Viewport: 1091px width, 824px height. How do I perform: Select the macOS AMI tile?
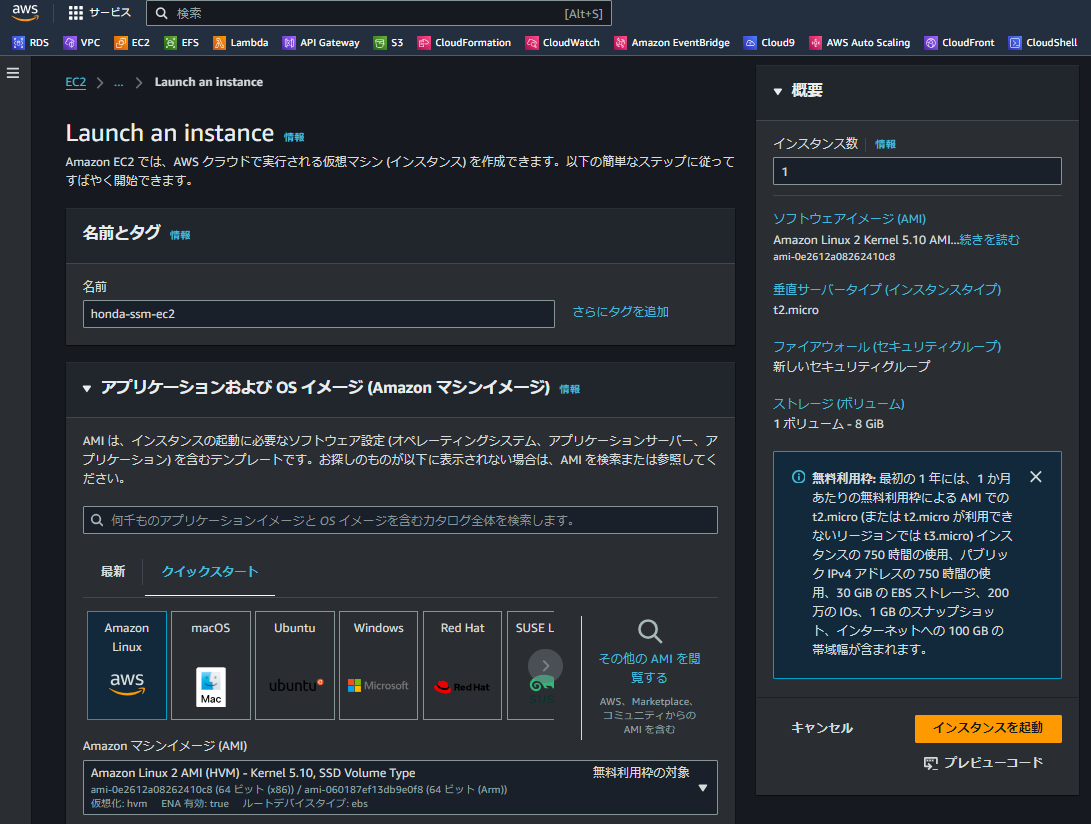211,665
